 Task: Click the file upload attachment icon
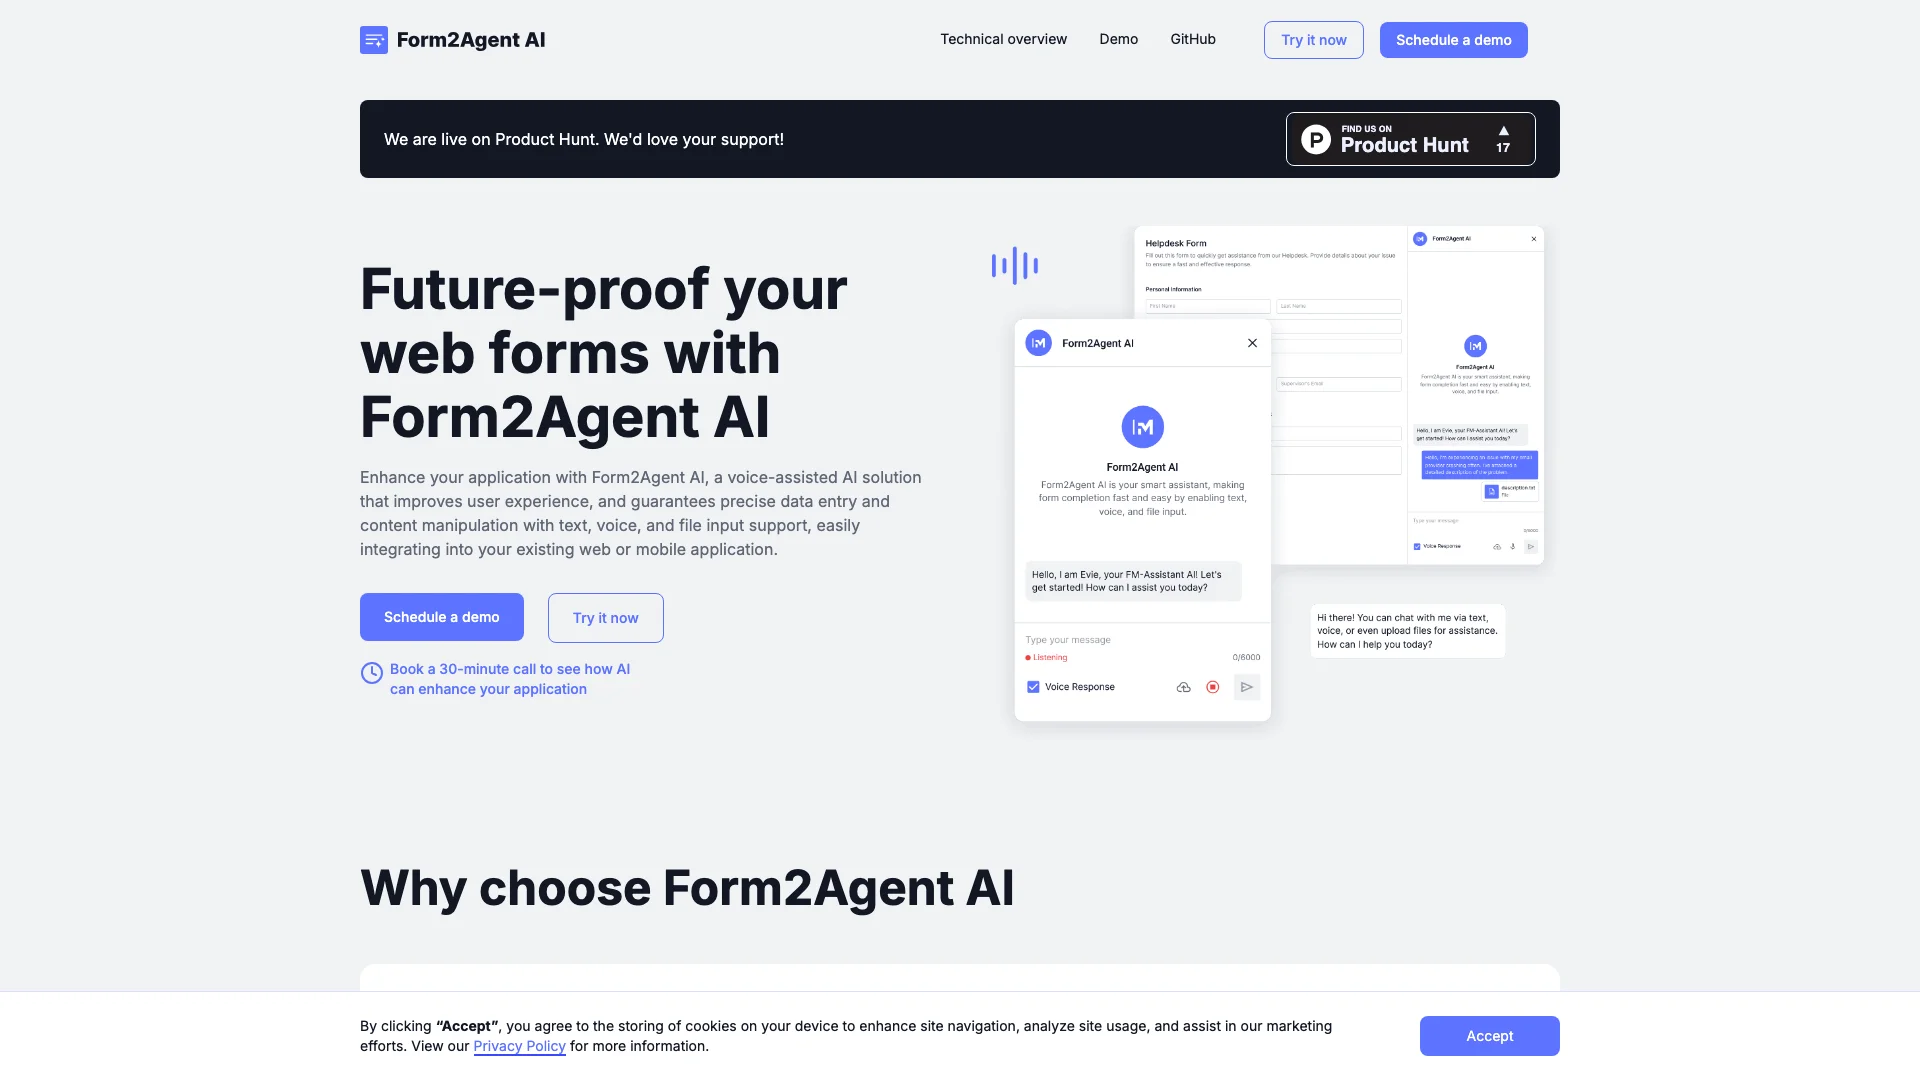coord(1183,686)
